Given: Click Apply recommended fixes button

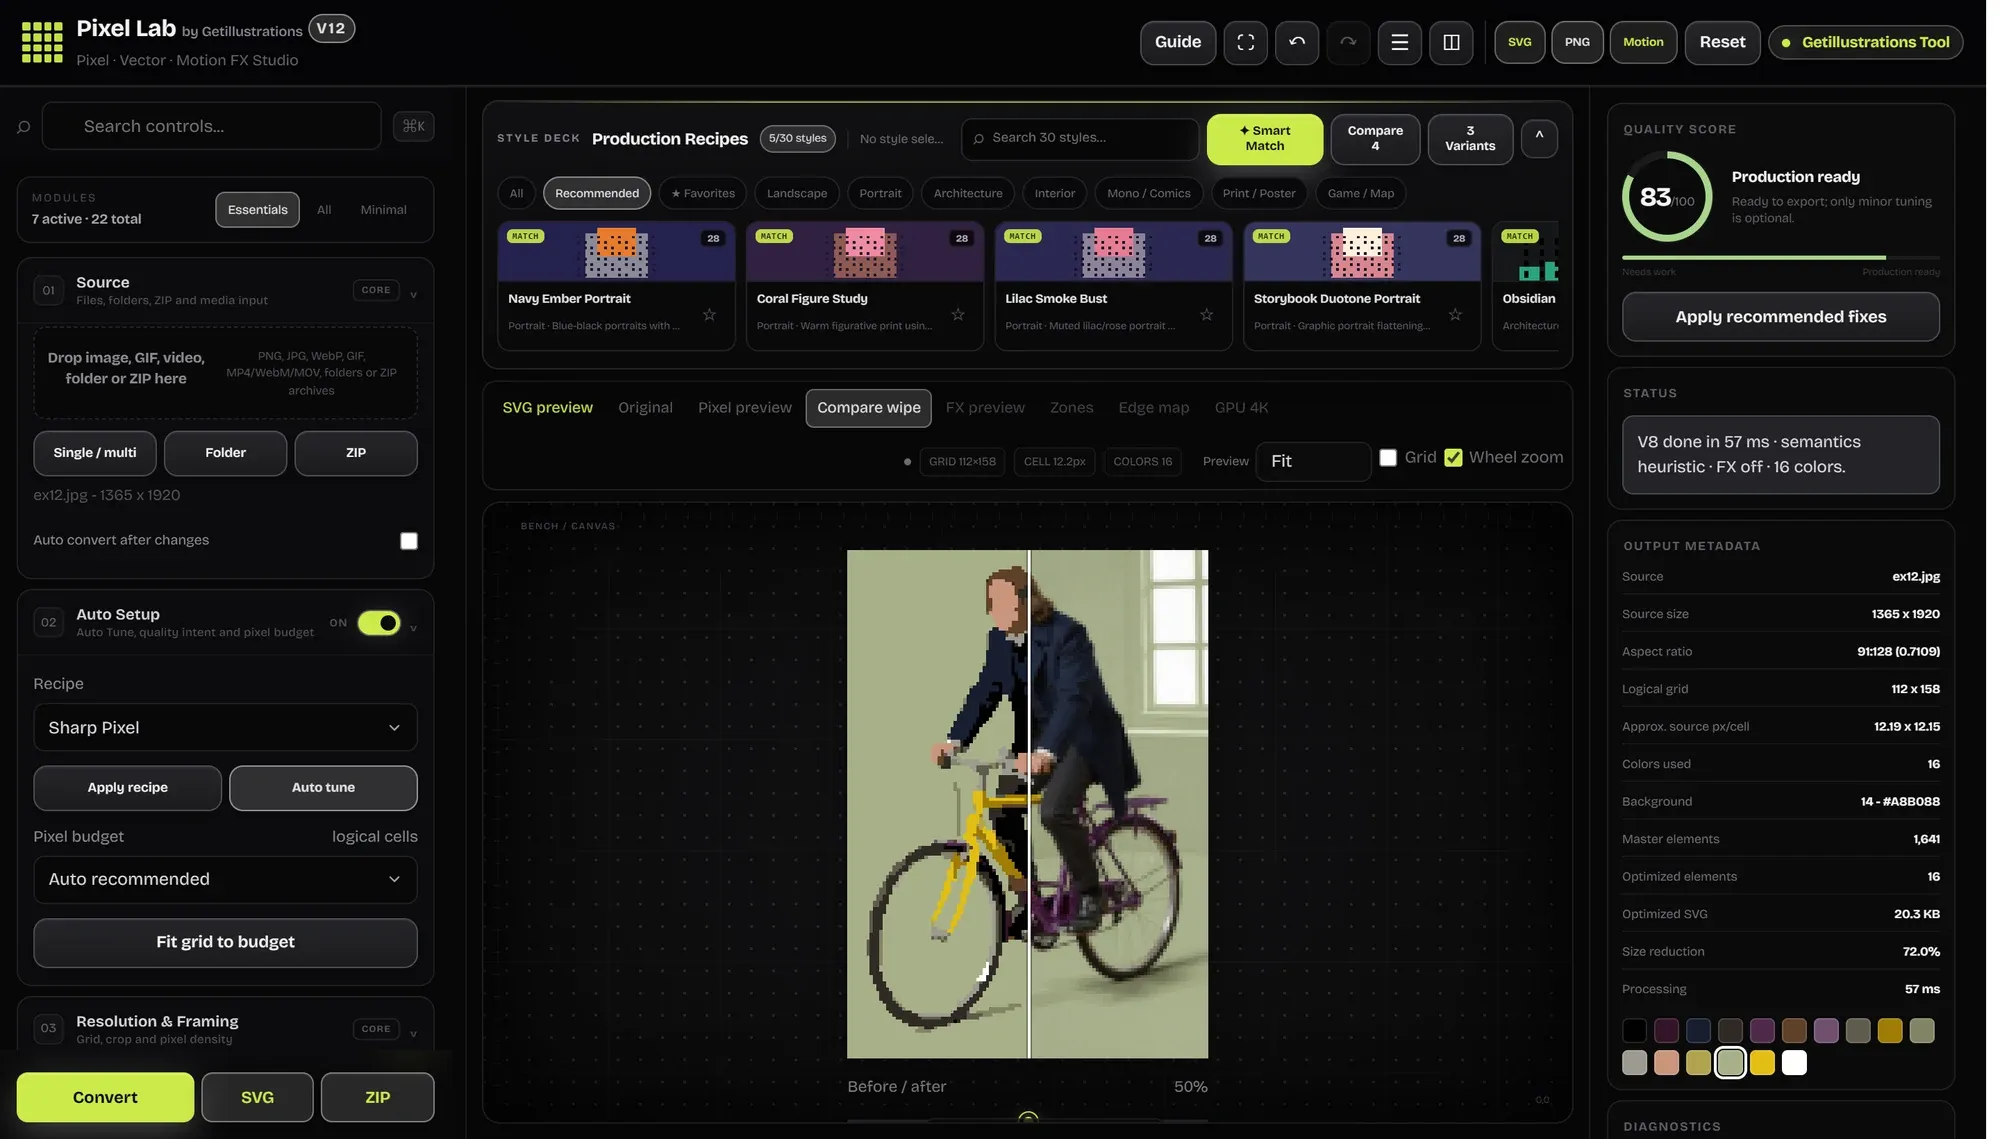Looking at the screenshot, I should click(x=1780, y=317).
